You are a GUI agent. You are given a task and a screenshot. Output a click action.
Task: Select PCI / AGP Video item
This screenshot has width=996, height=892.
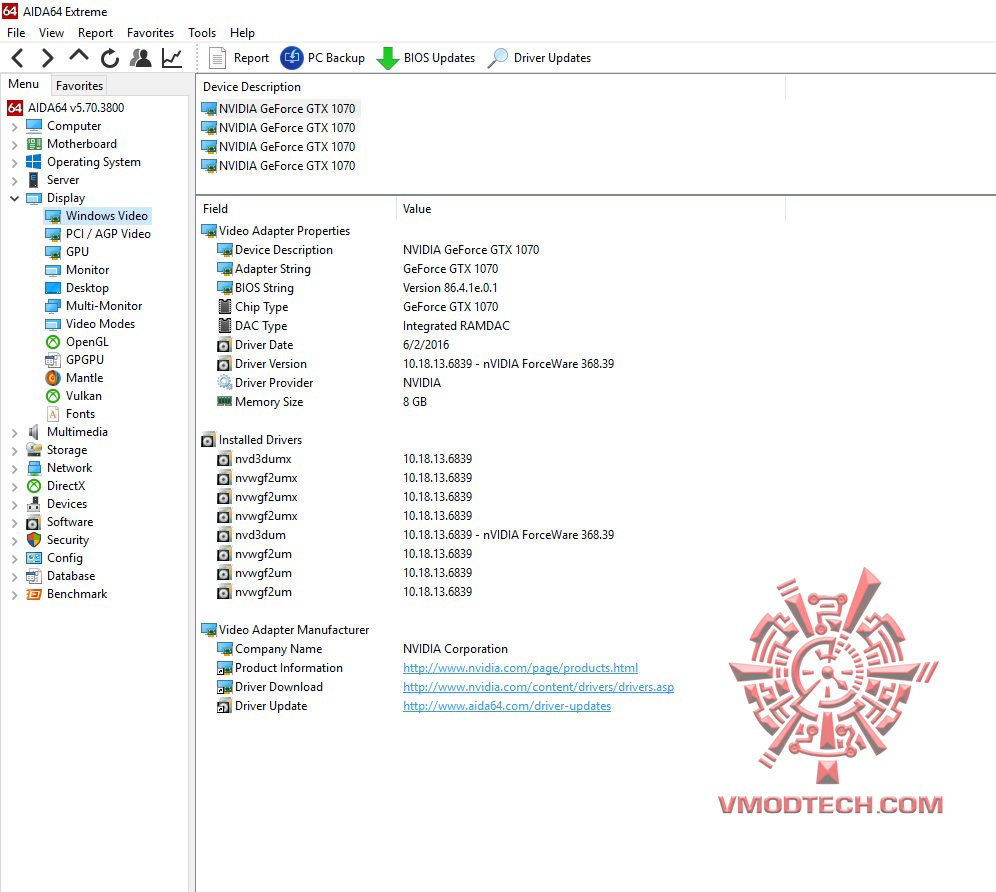[x=98, y=234]
